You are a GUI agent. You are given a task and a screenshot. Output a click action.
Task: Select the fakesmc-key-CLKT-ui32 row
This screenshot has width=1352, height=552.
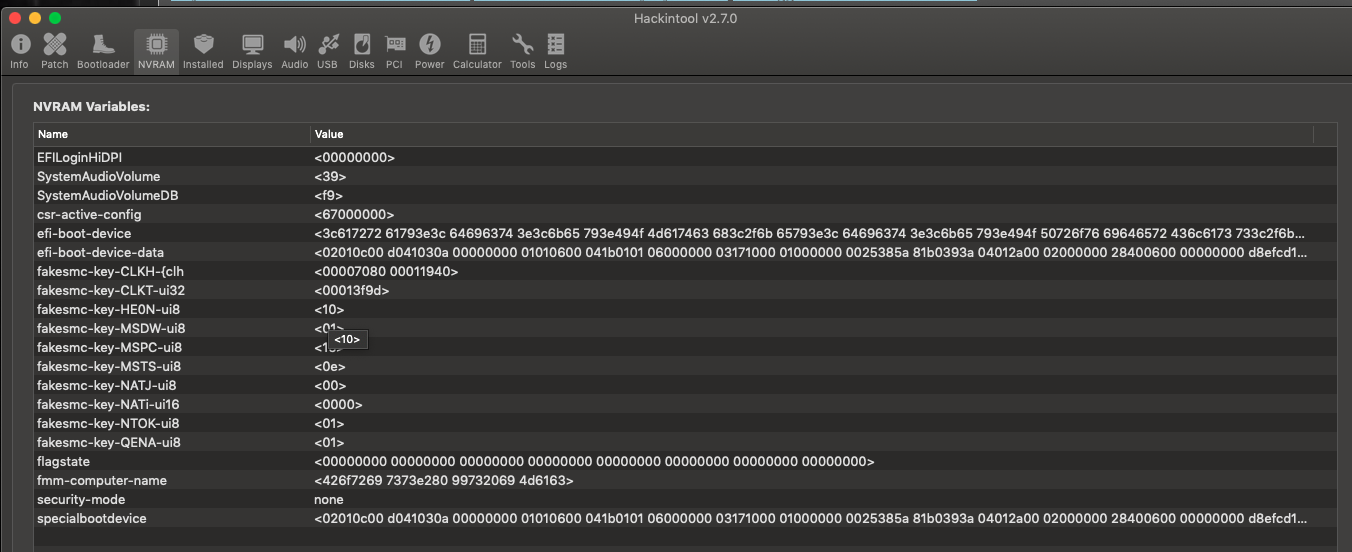point(685,291)
